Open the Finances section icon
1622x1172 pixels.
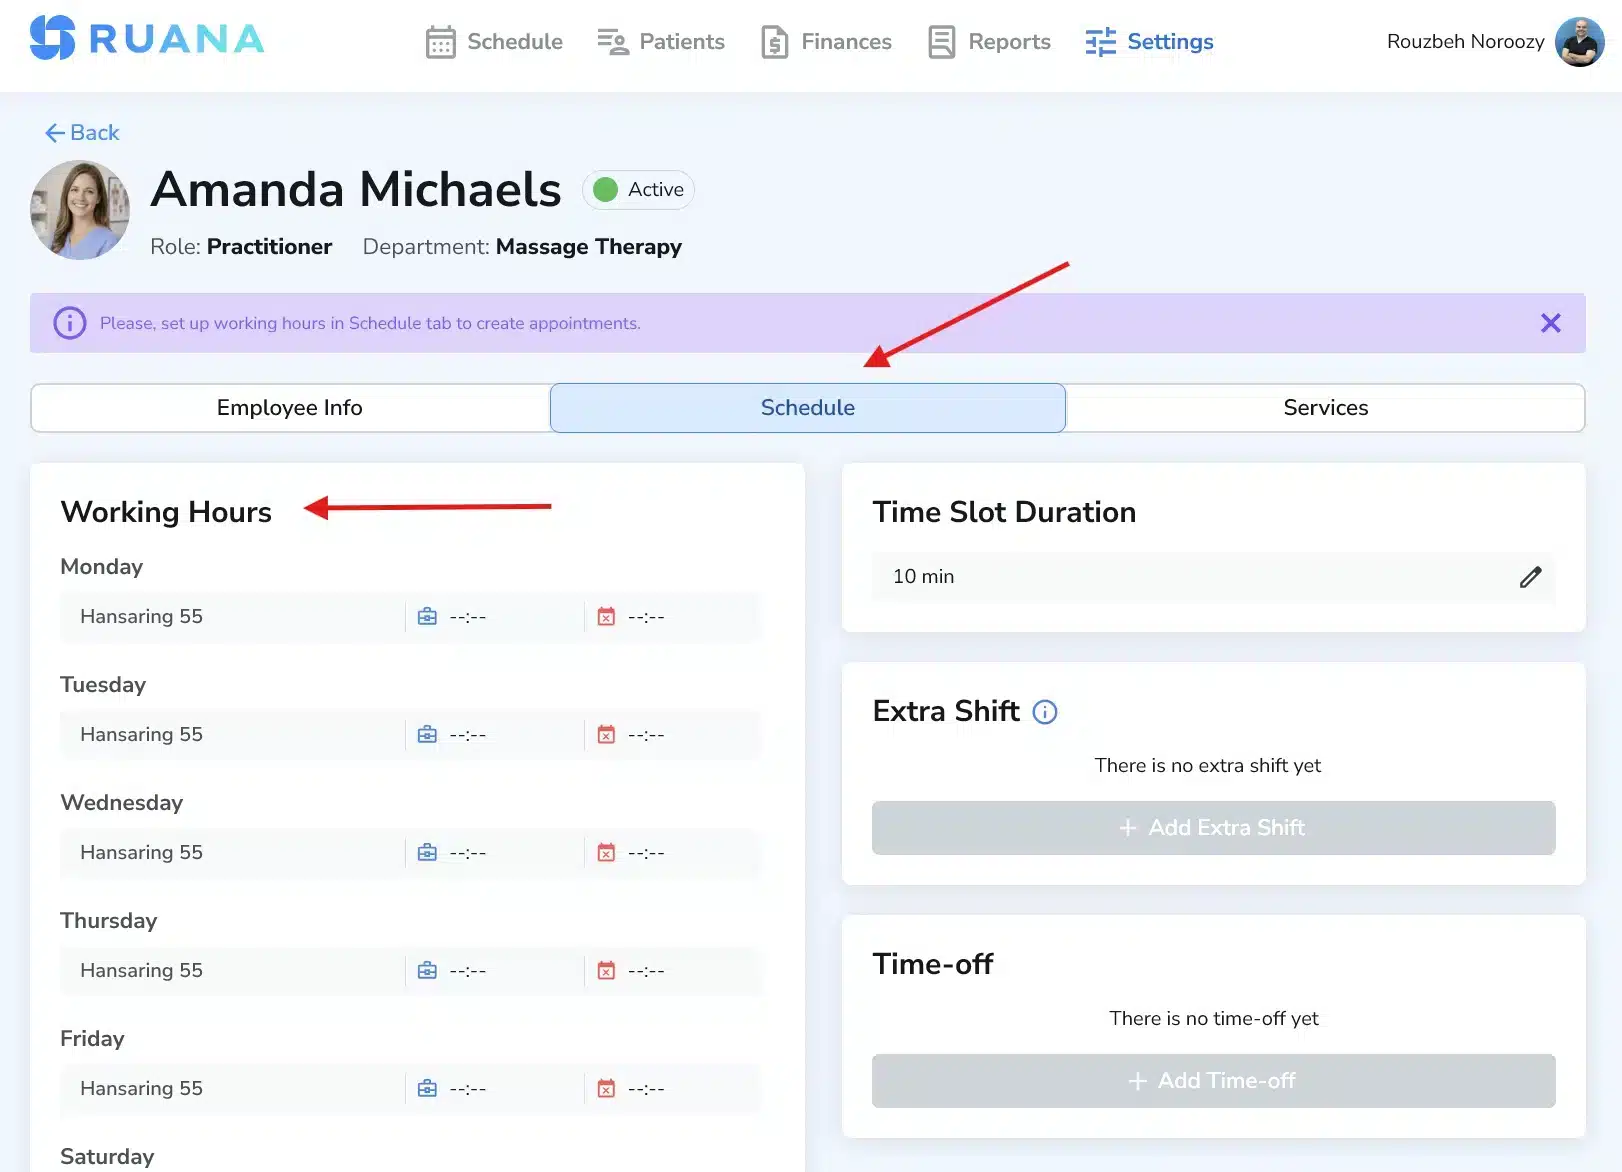(x=773, y=42)
